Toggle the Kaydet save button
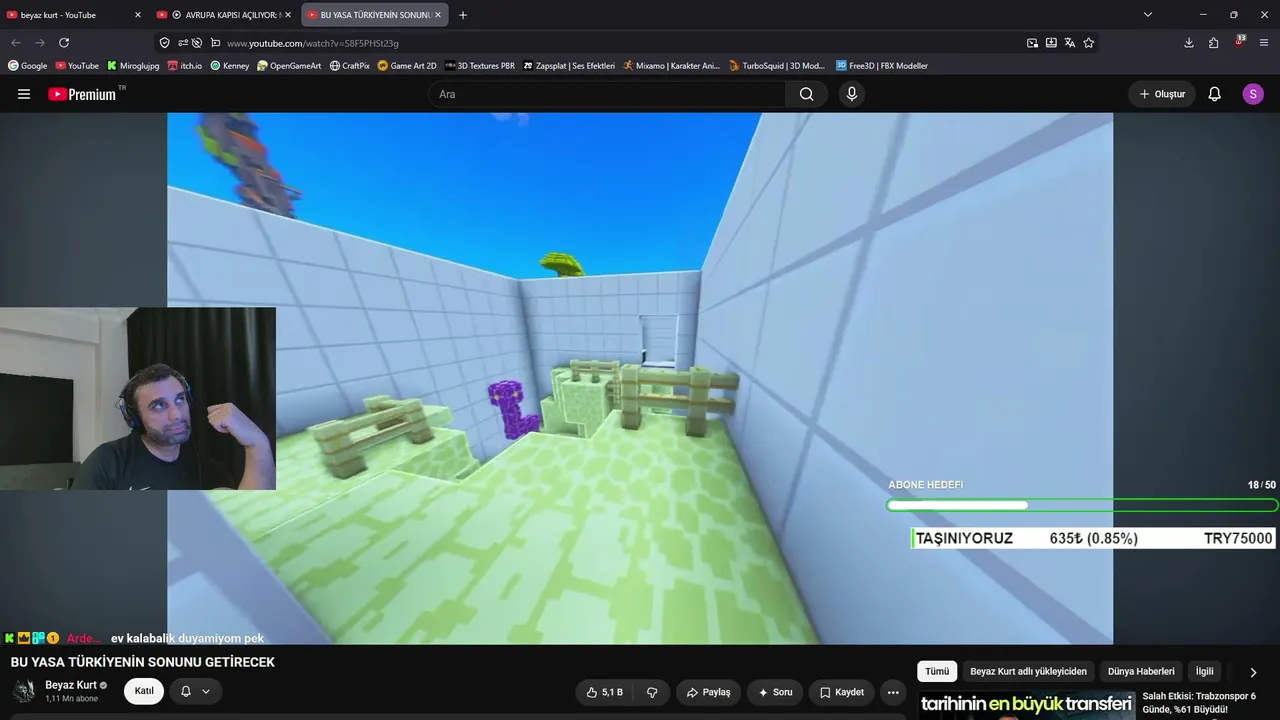This screenshot has height=720, width=1280. click(x=842, y=692)
